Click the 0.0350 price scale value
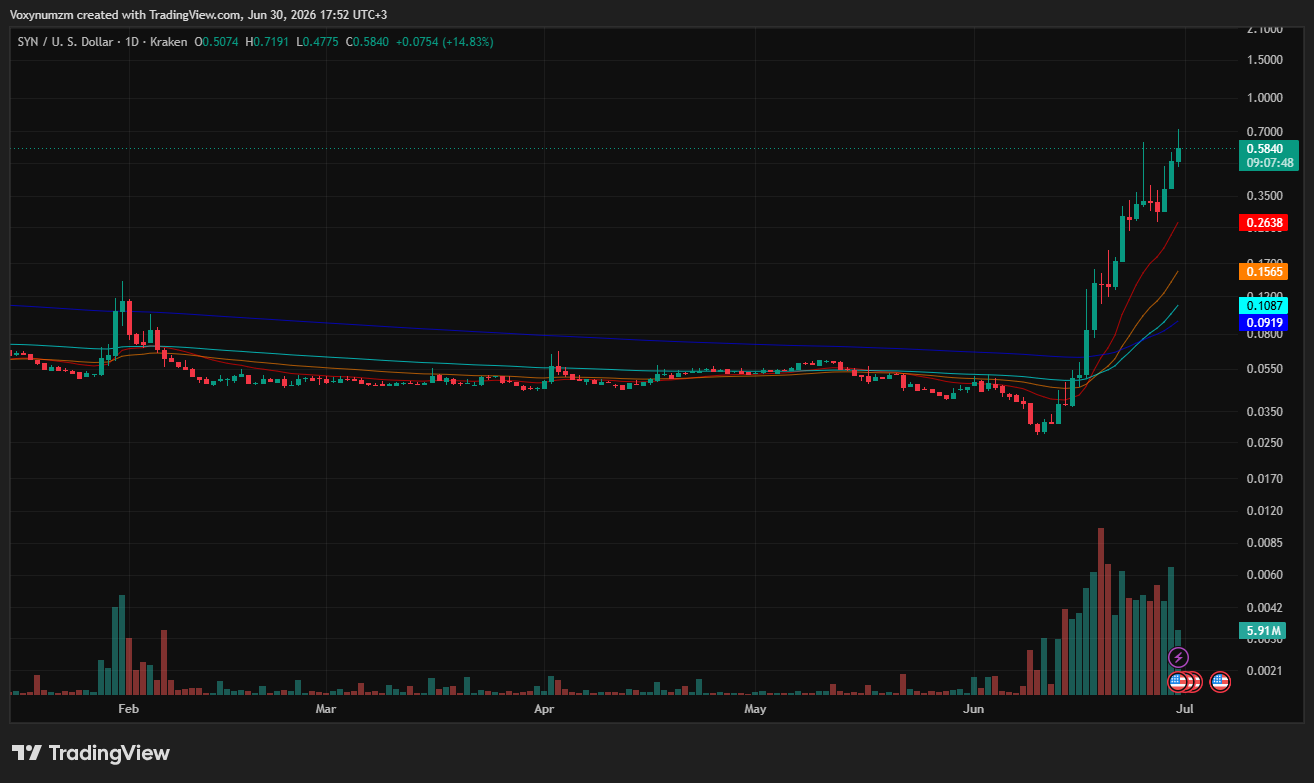Screen dimensions: 1314x783 [x=1264, y=412]
